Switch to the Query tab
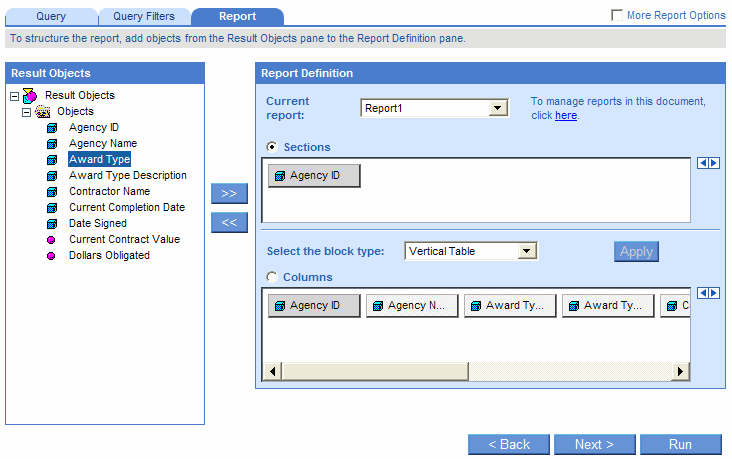The width and height of the screenshot is (732, 459). tap(51, 16)
